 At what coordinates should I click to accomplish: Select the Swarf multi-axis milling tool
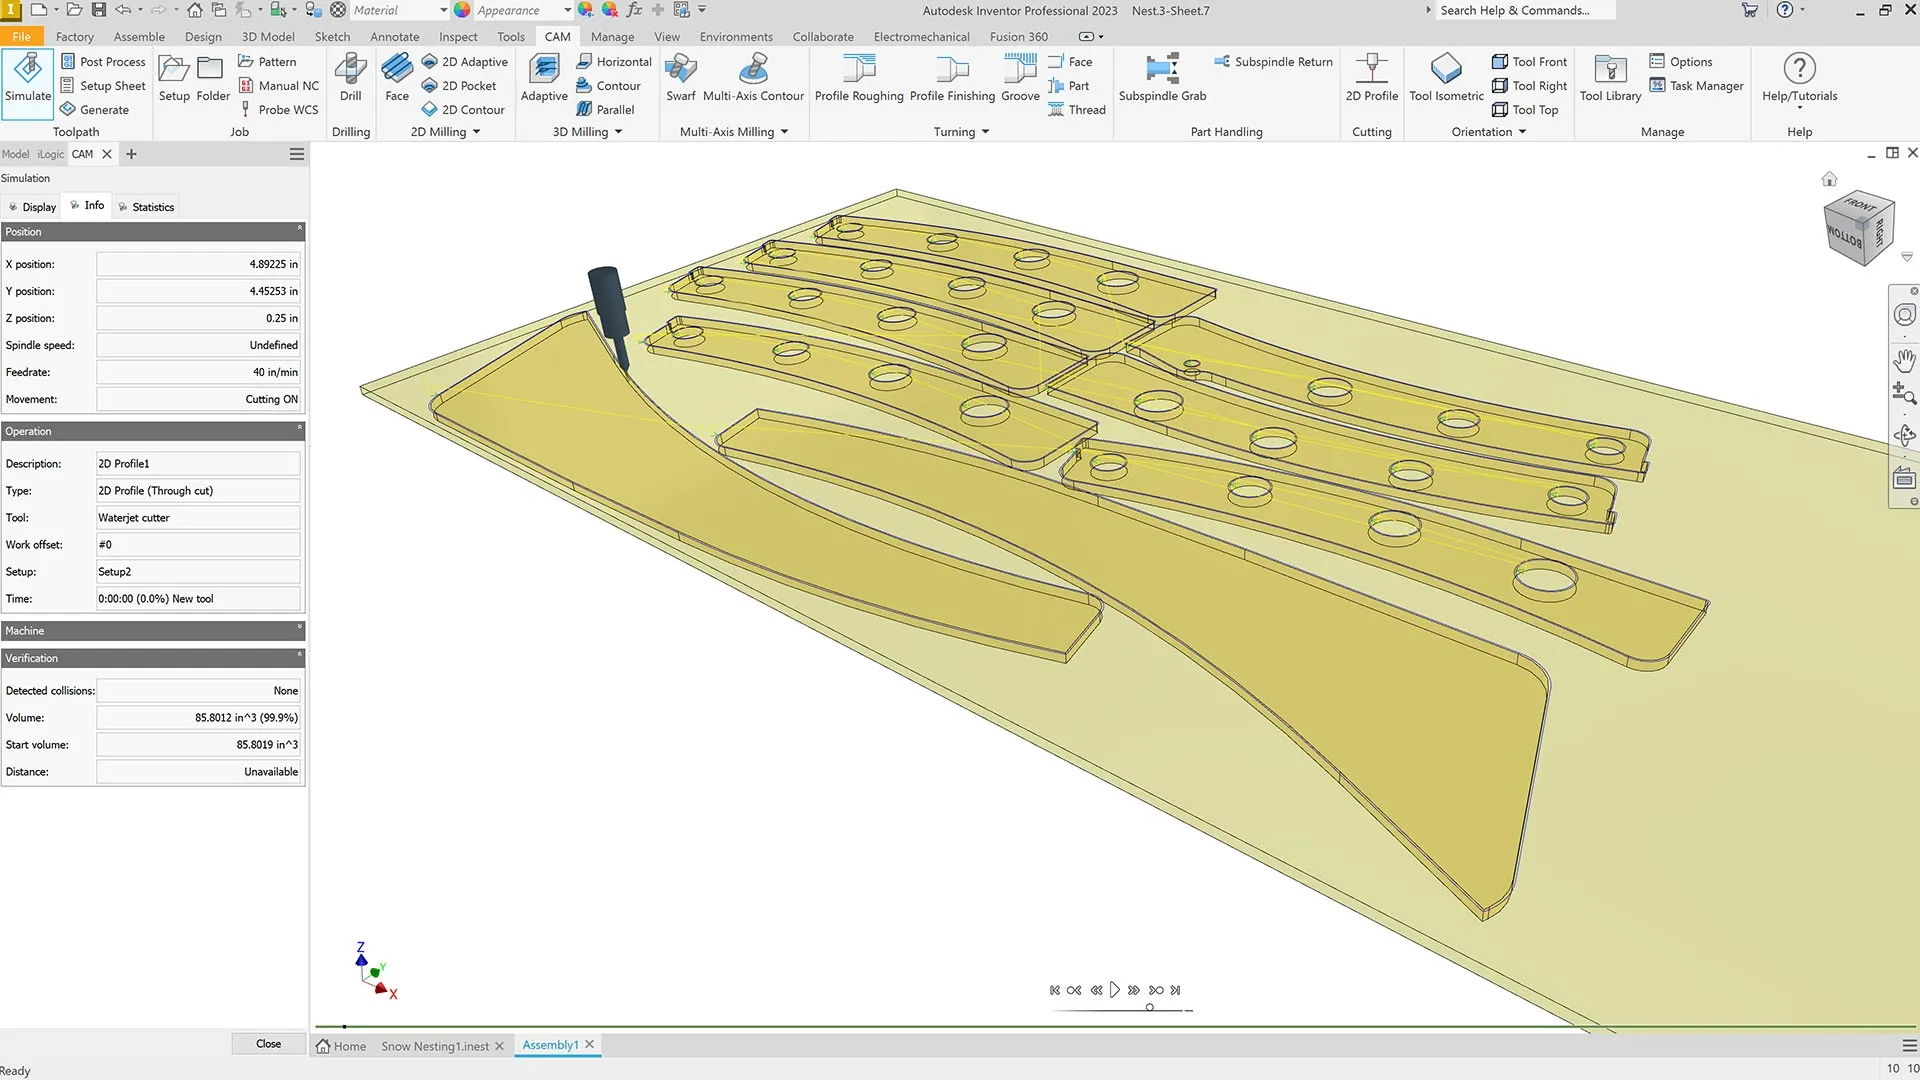coord(680,78)
